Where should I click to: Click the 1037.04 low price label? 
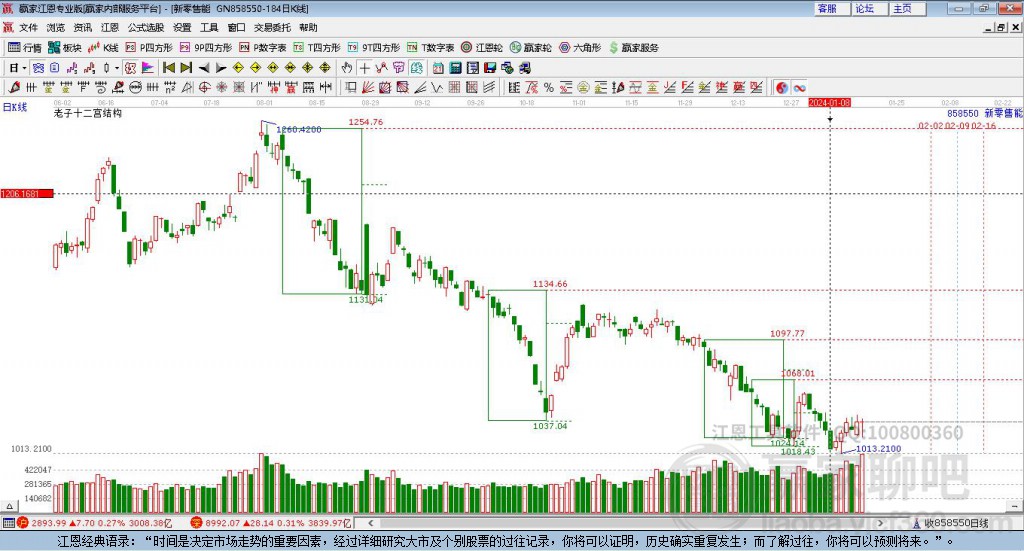[x=550, y=426]
